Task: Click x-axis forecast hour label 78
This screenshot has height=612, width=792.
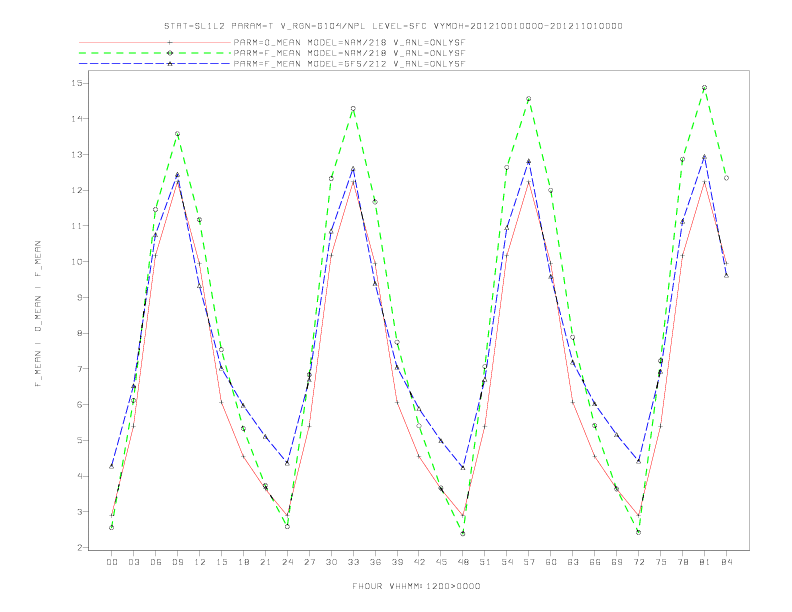Action: tap(682, 562)
